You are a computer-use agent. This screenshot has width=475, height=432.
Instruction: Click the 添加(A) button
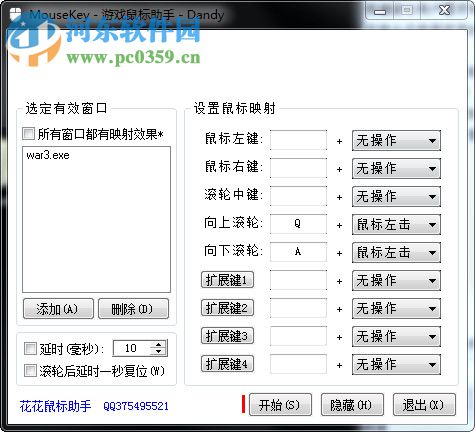coord(58,309)
